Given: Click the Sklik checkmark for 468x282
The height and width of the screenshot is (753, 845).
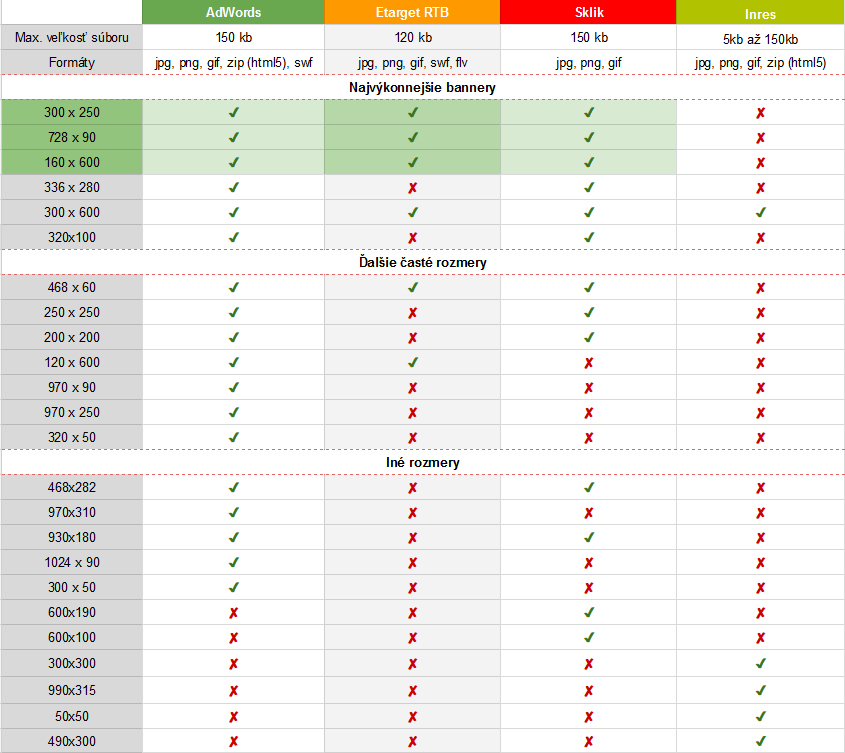Looking at the screenshot, I should tap(589, 487).
